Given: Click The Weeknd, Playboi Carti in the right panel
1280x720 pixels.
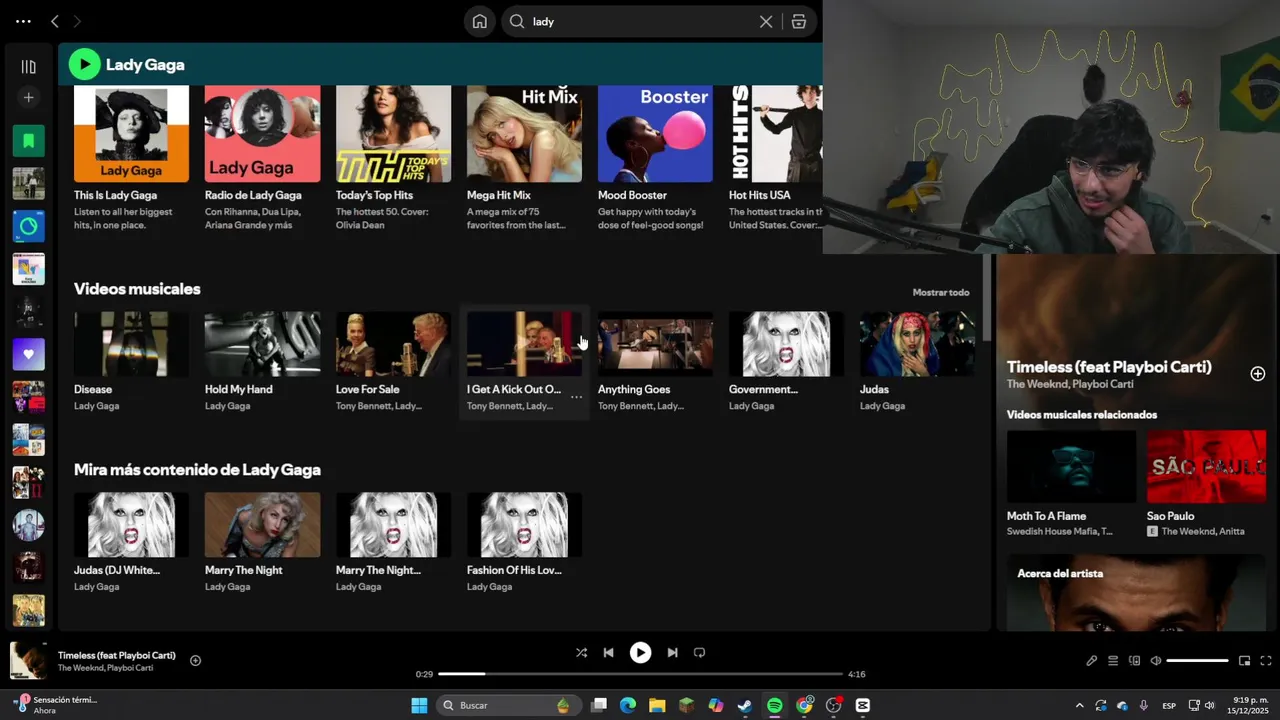Looking at the screenshot, I should (1070, 385).
